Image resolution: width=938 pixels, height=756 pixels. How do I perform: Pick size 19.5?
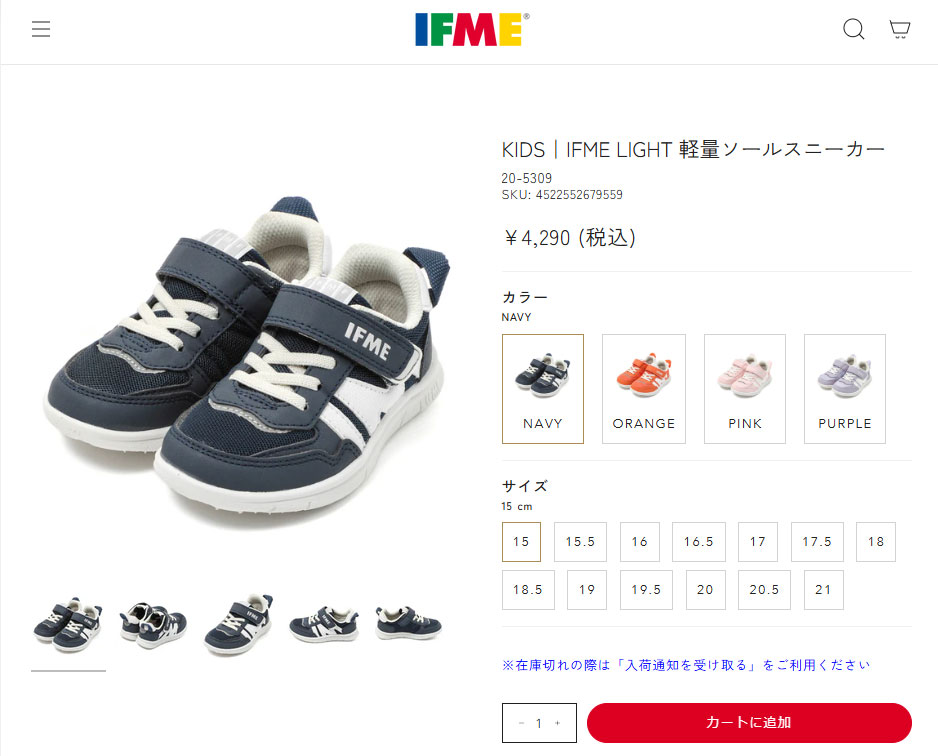point(646,590)
